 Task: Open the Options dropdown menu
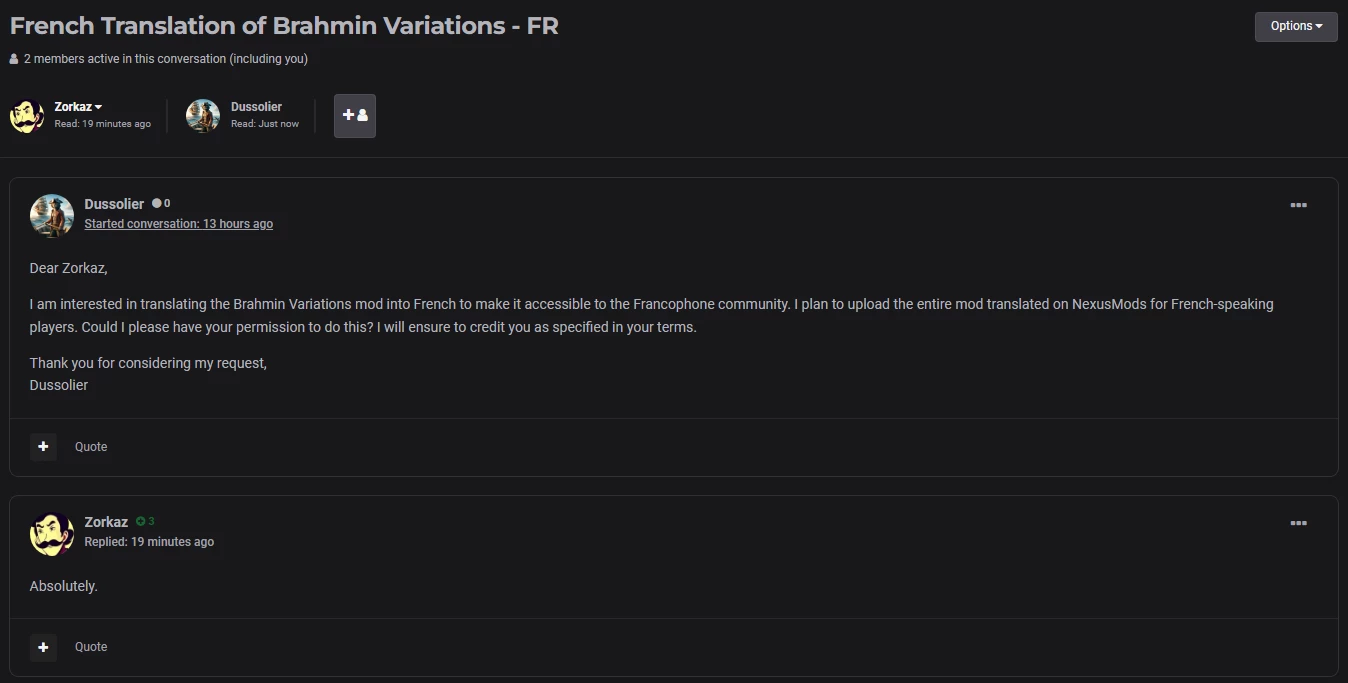[x=1296, y=26]
